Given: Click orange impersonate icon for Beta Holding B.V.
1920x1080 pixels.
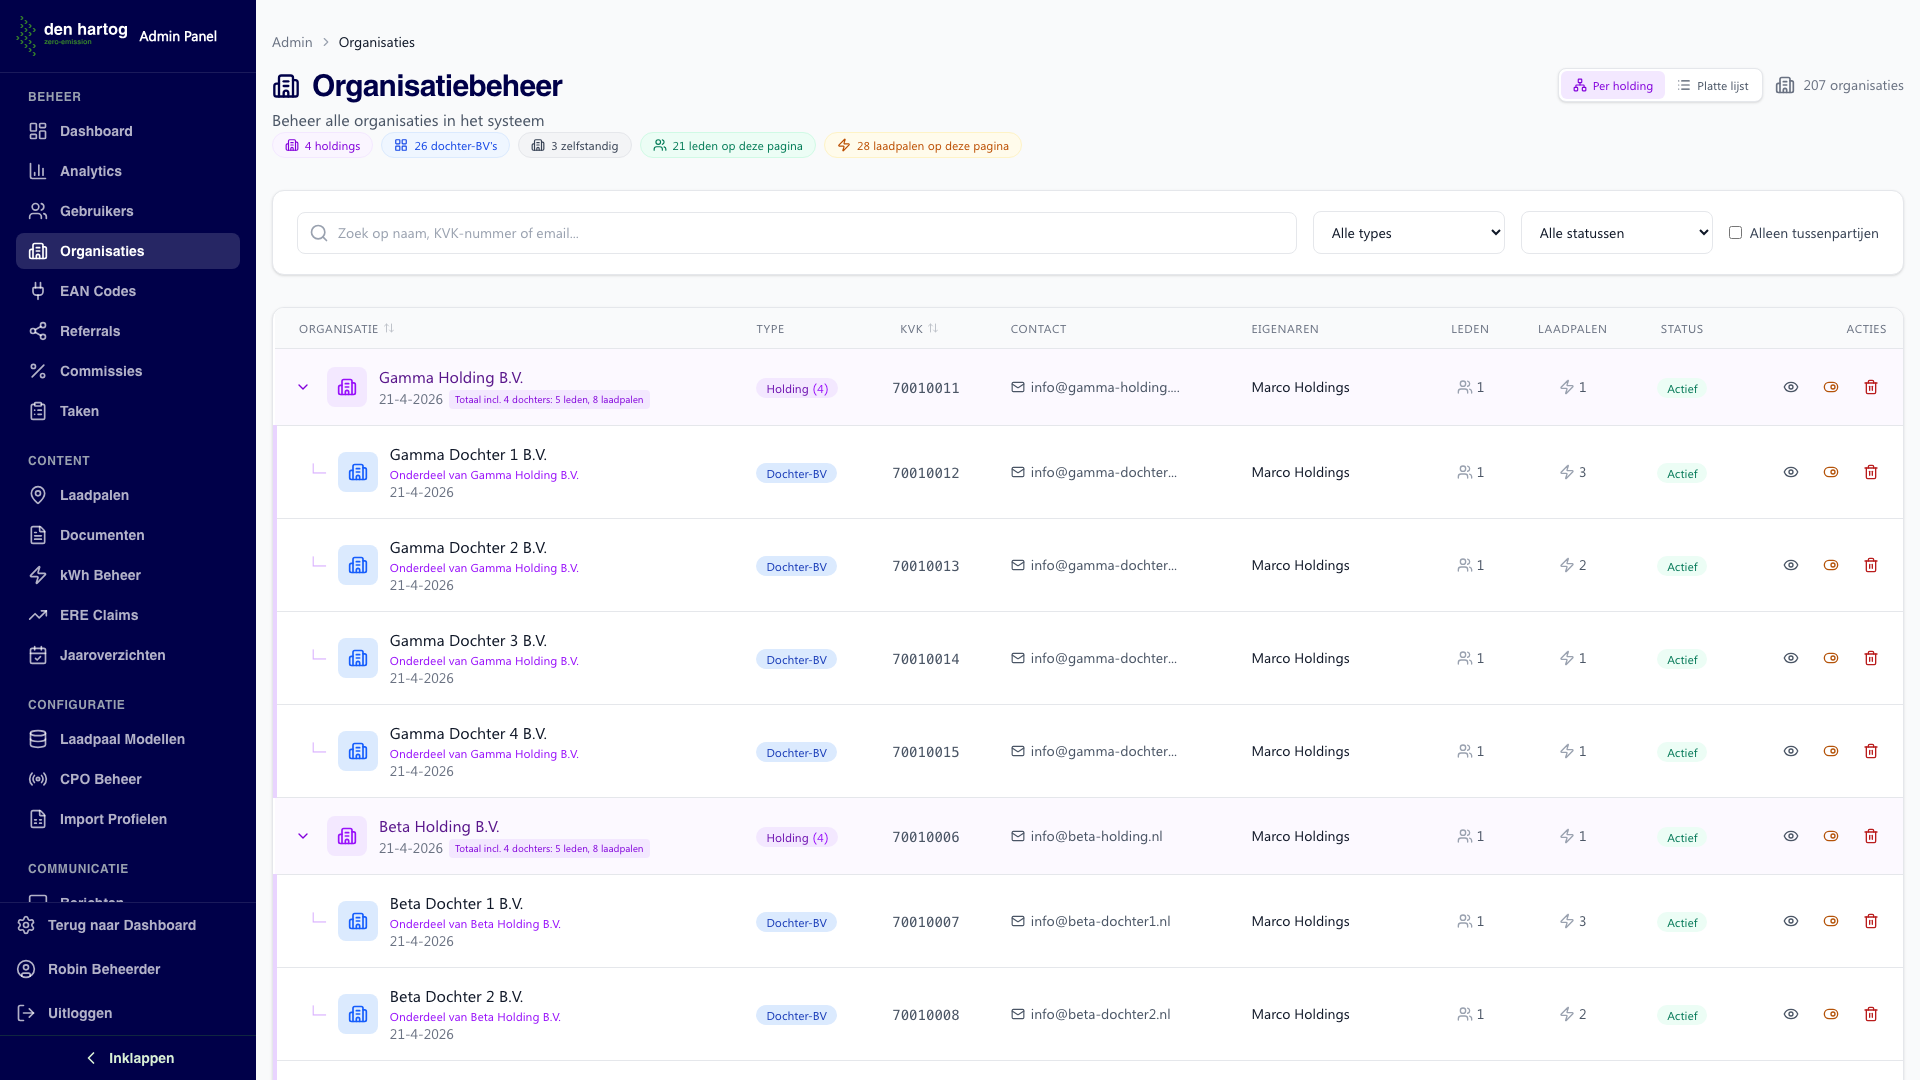Looking at the screenshot, I should pos(1830,836).
